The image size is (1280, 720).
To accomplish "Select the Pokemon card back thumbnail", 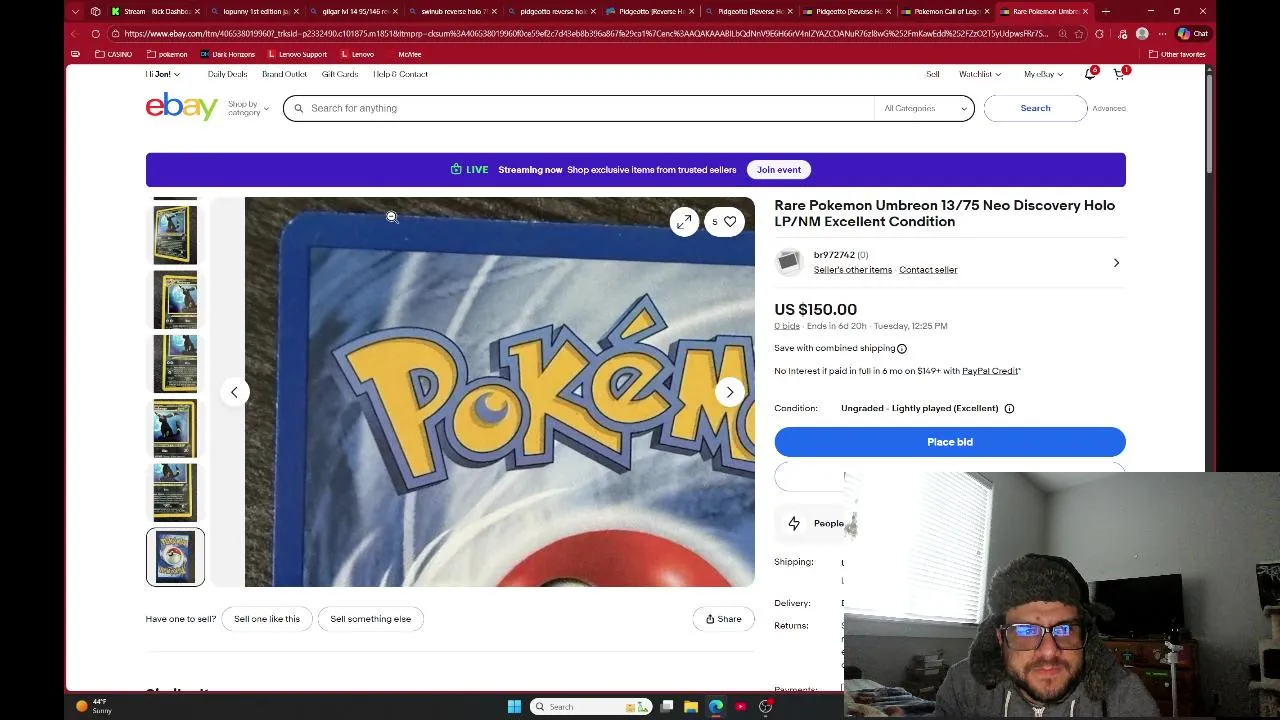I will click(175, 557).
